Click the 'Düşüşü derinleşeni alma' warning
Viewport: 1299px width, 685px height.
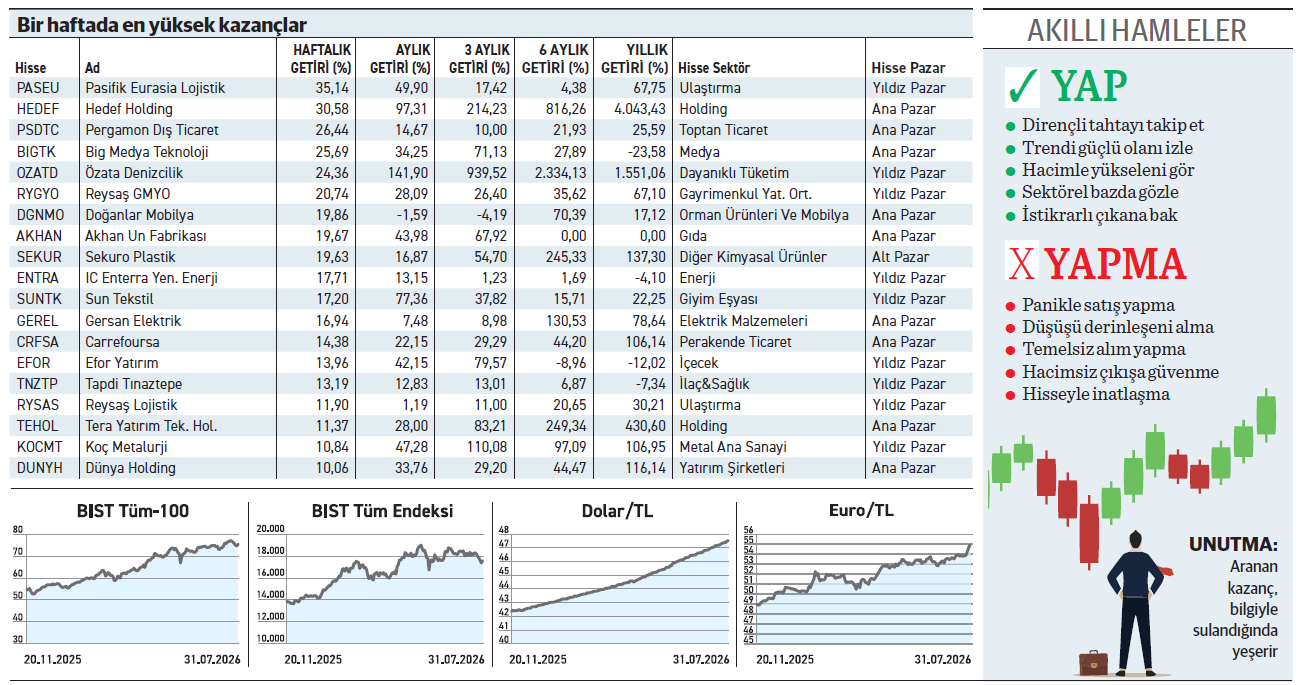(x=1118, y=328)
